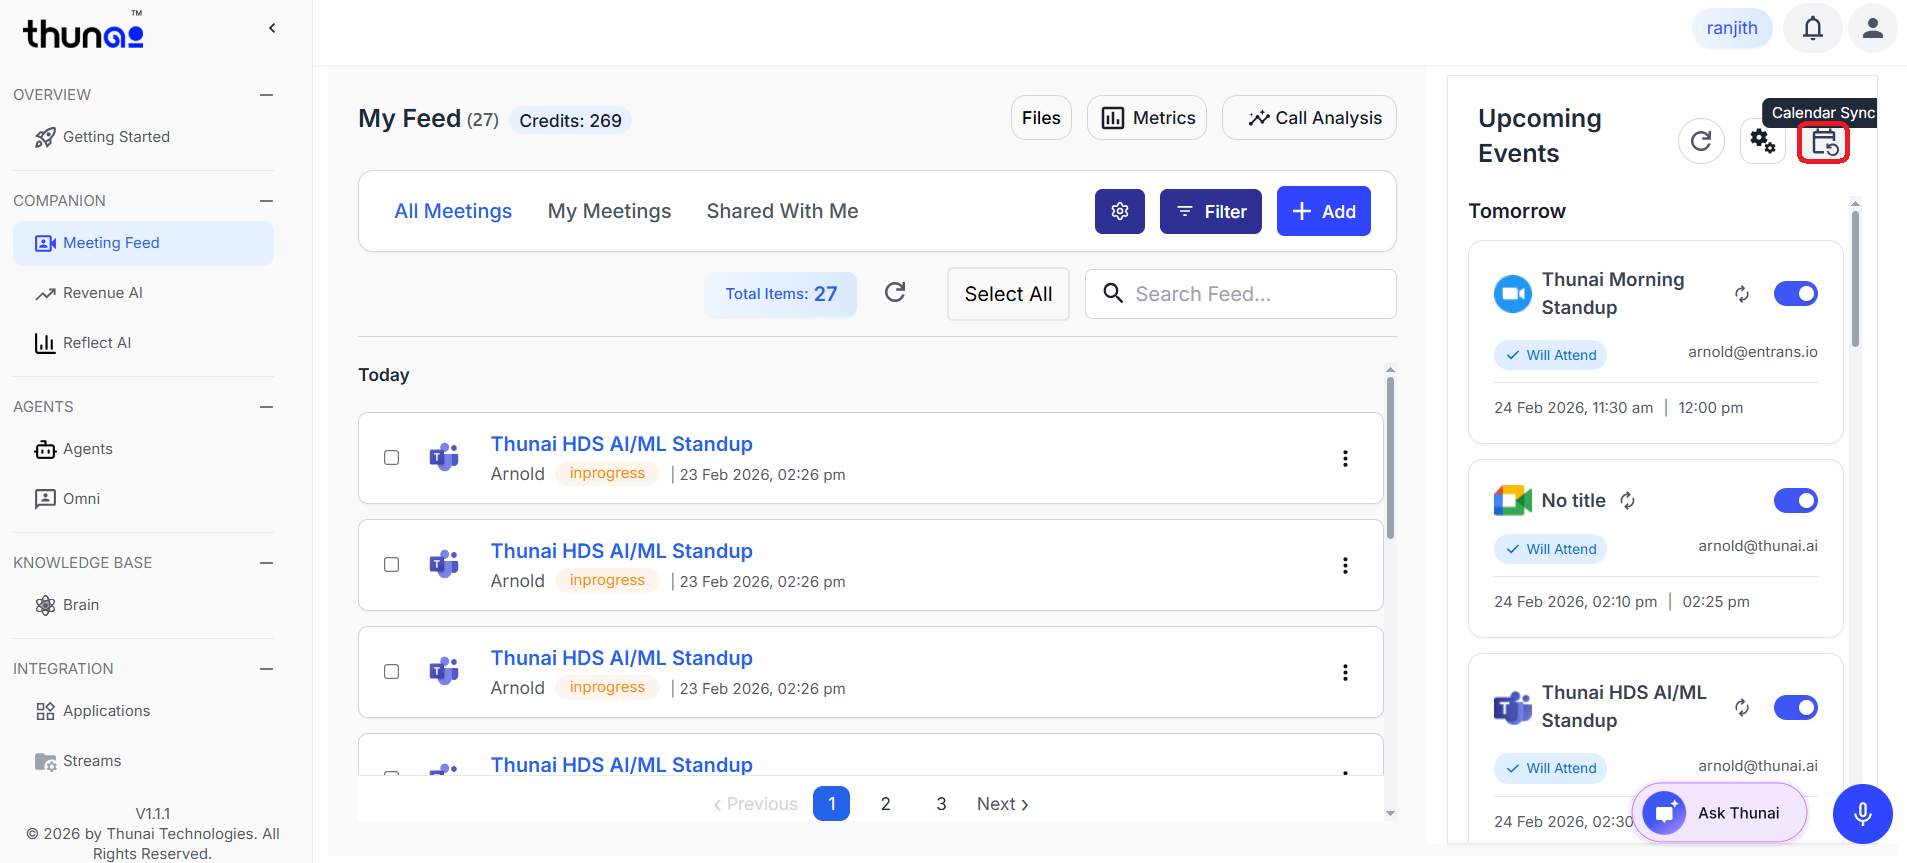
Task: Open Reflect AI in the sidebar
Action: point(142,343)
